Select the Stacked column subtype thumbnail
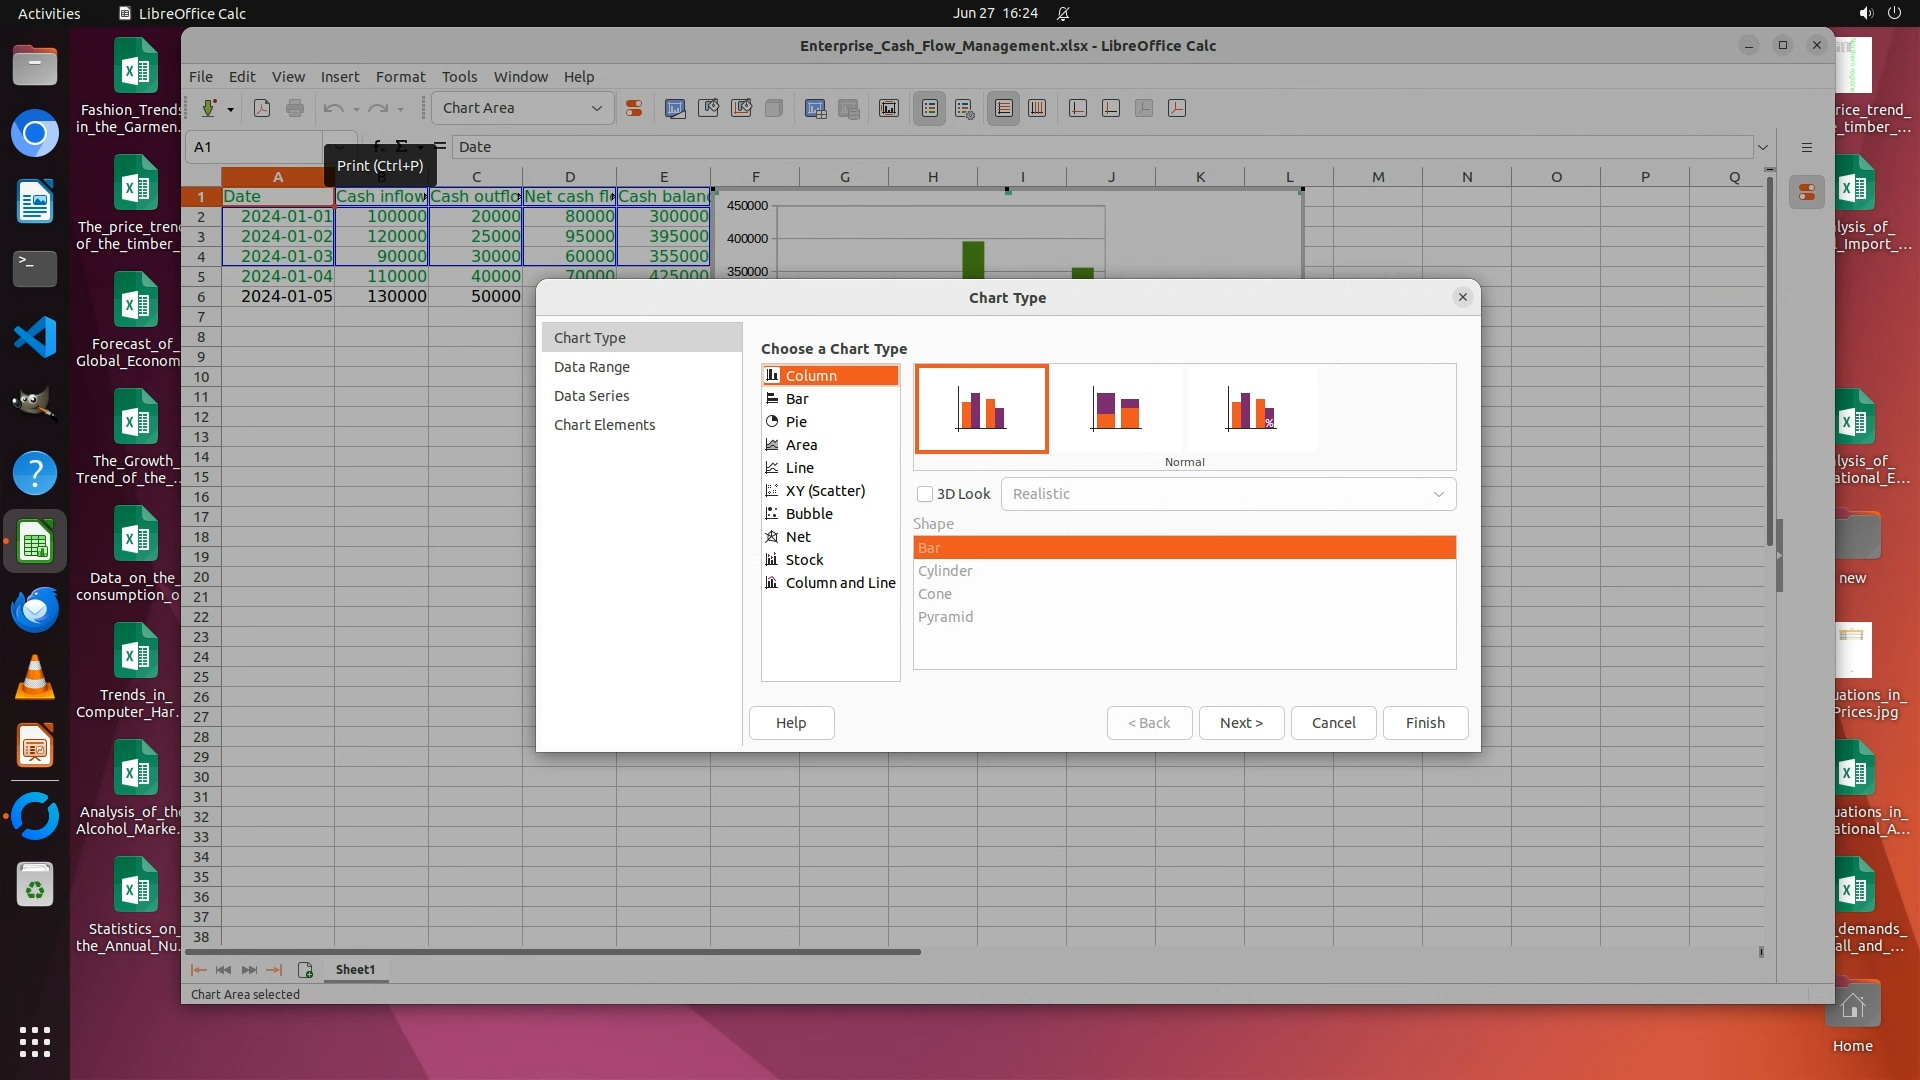Viewport: 1920px width, 1080px height. click(x=1116, y=409)
